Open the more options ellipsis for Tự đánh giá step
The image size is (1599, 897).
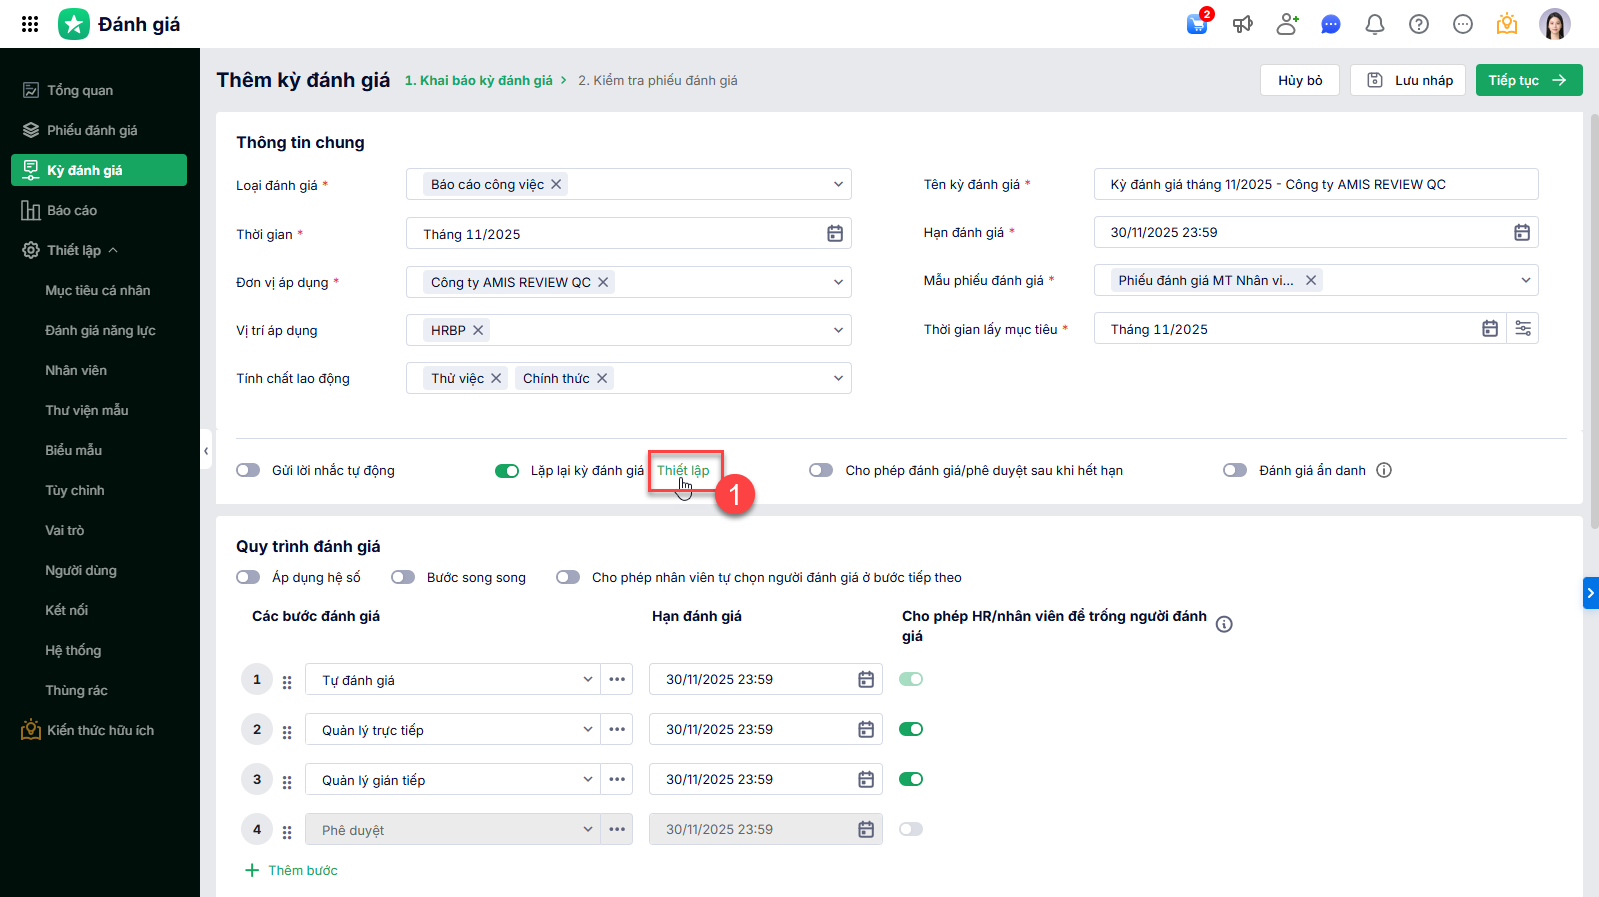tap(617, 680)
